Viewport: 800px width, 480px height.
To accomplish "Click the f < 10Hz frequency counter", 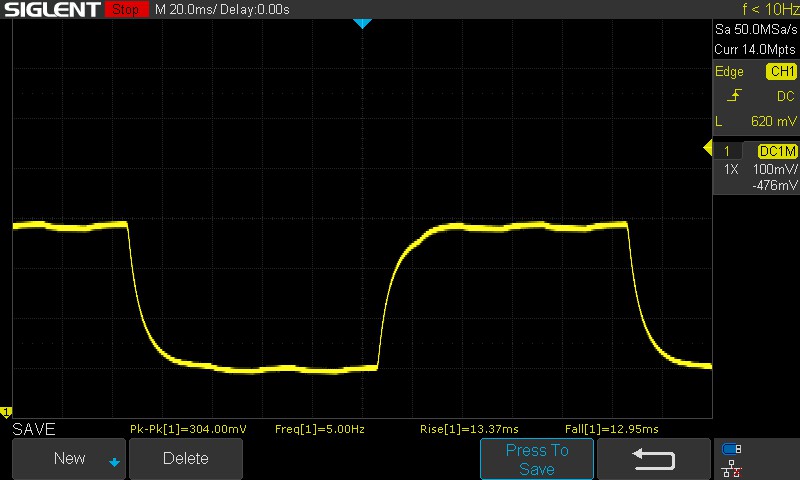I will click(x=770, y=9).
